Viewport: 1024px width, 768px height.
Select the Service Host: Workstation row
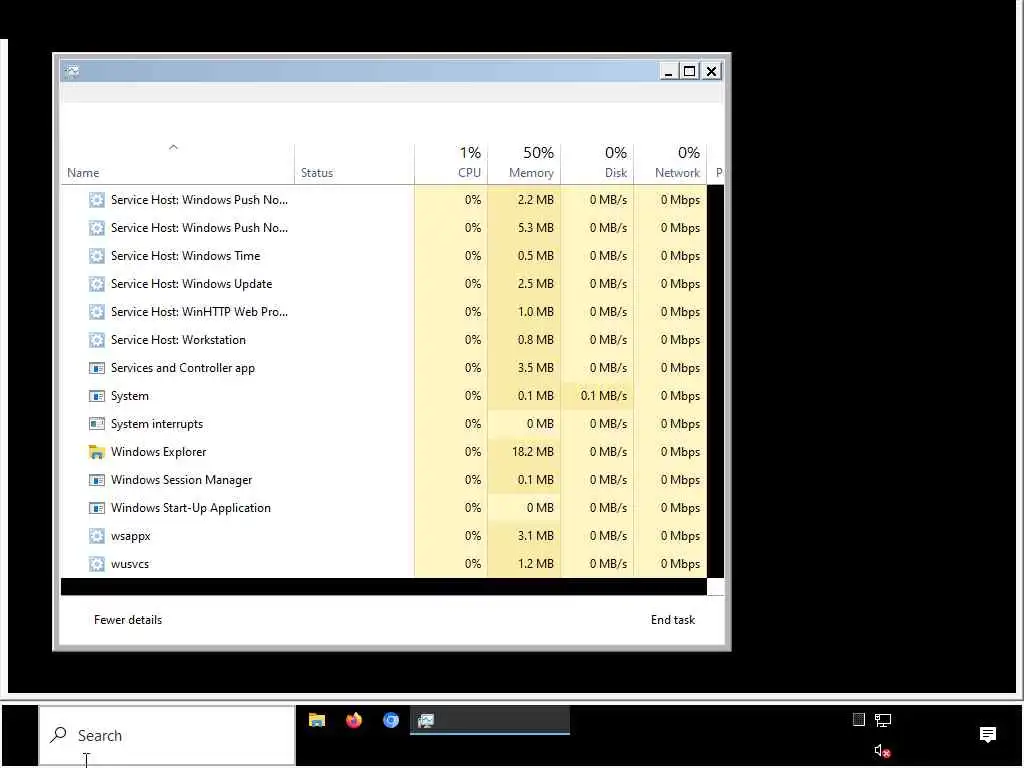(x=384, y=340)
